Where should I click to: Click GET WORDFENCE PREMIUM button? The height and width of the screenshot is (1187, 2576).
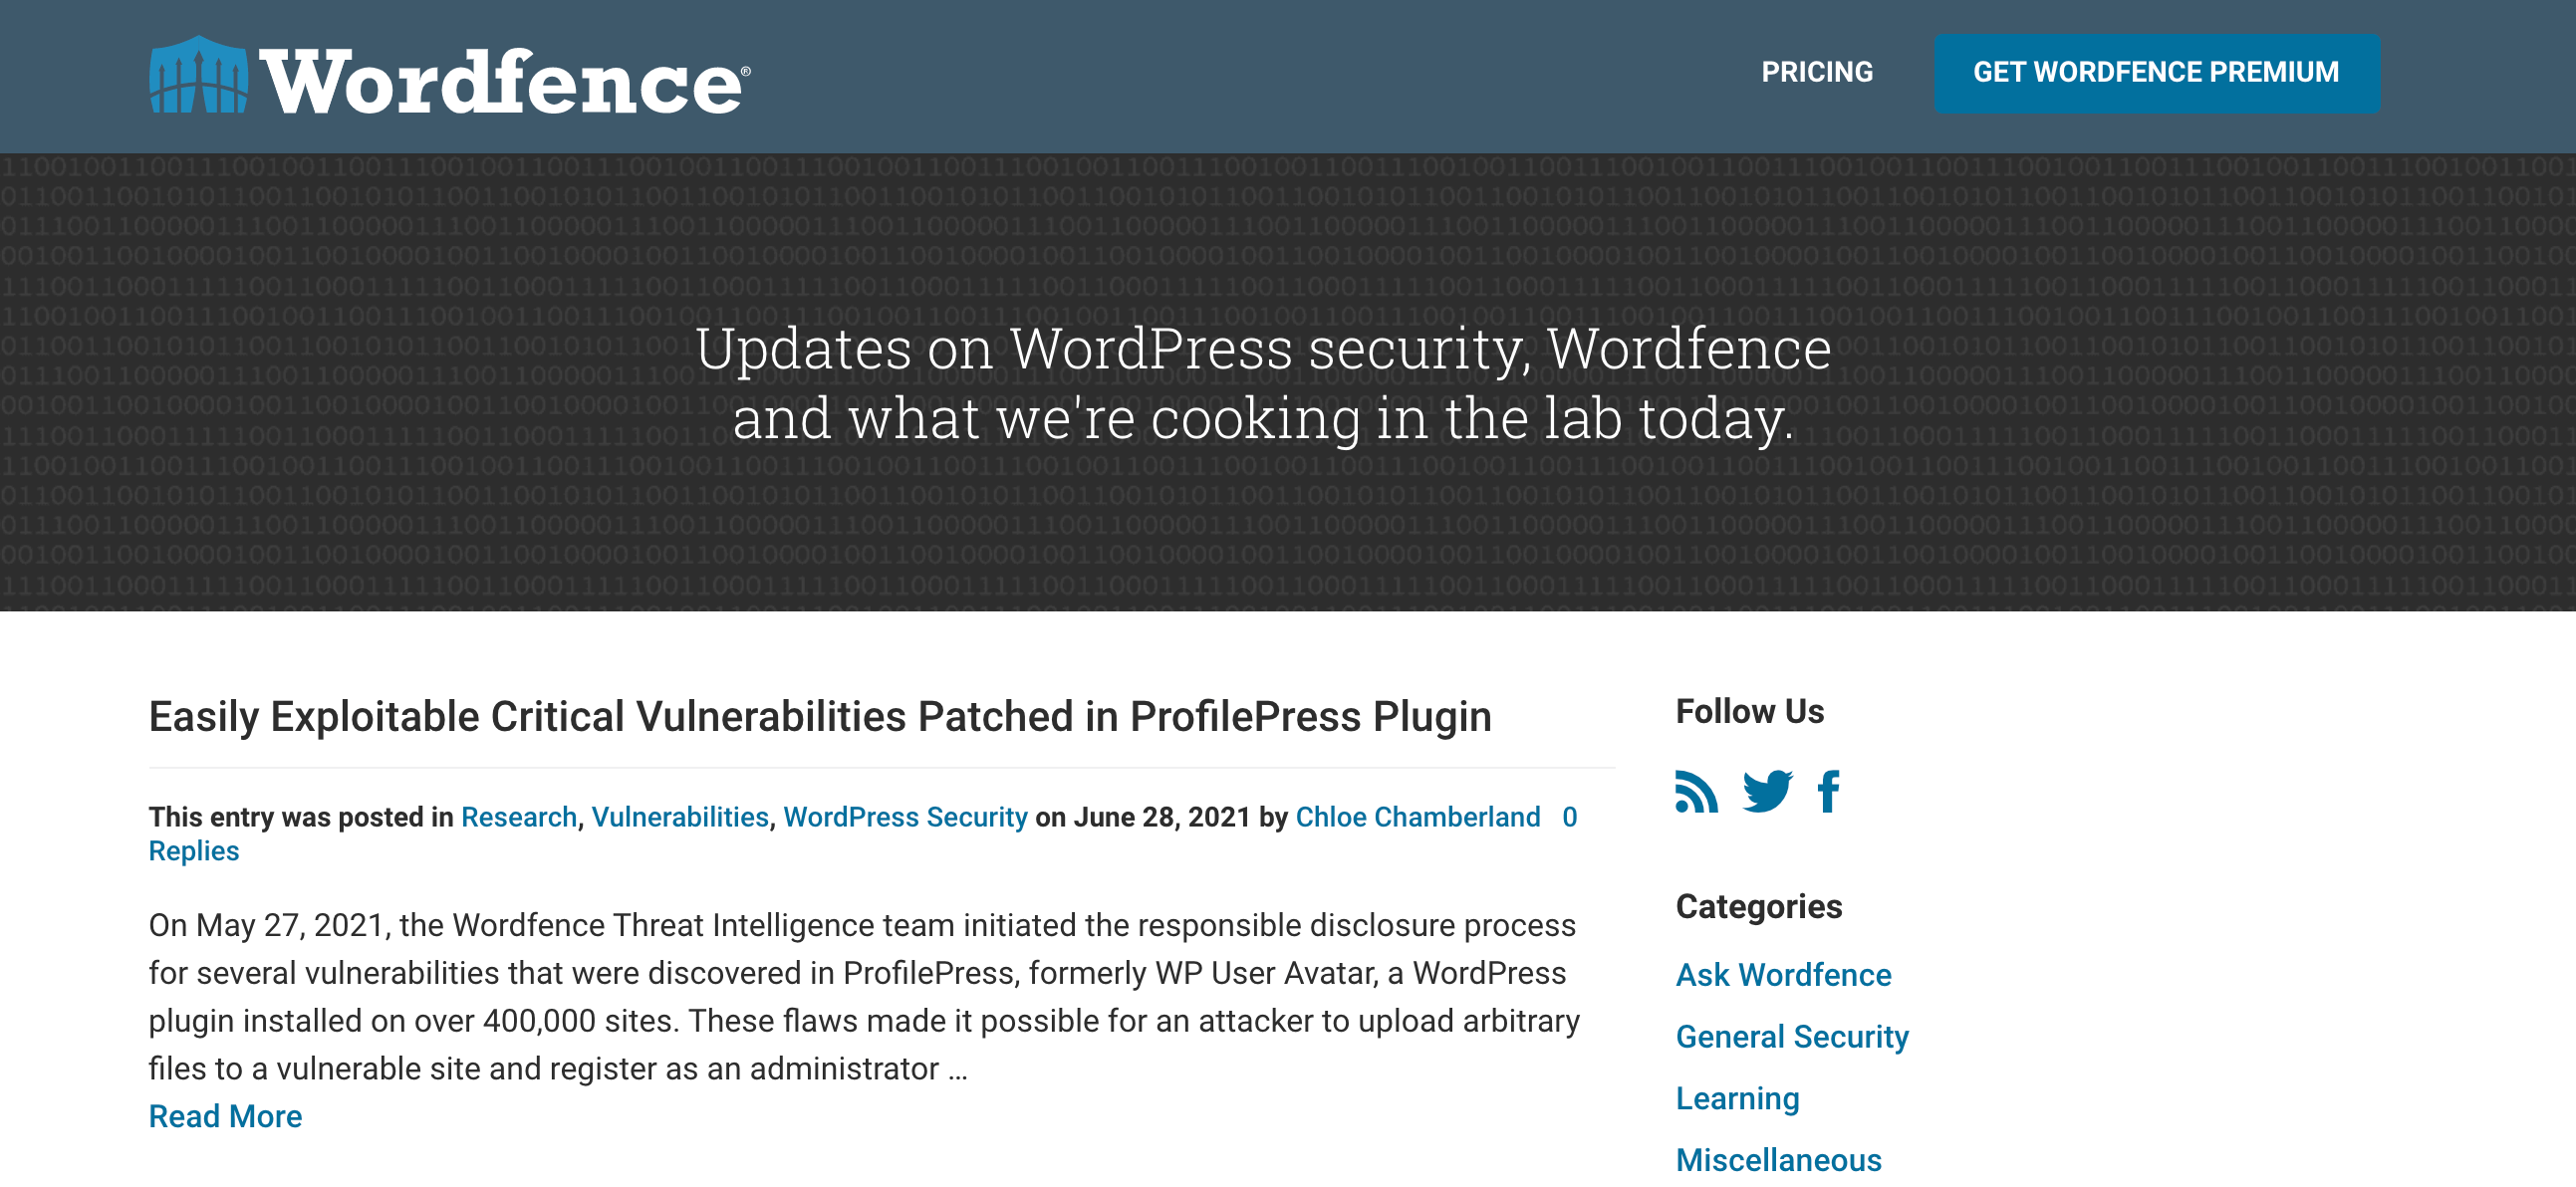(2156, 73)
